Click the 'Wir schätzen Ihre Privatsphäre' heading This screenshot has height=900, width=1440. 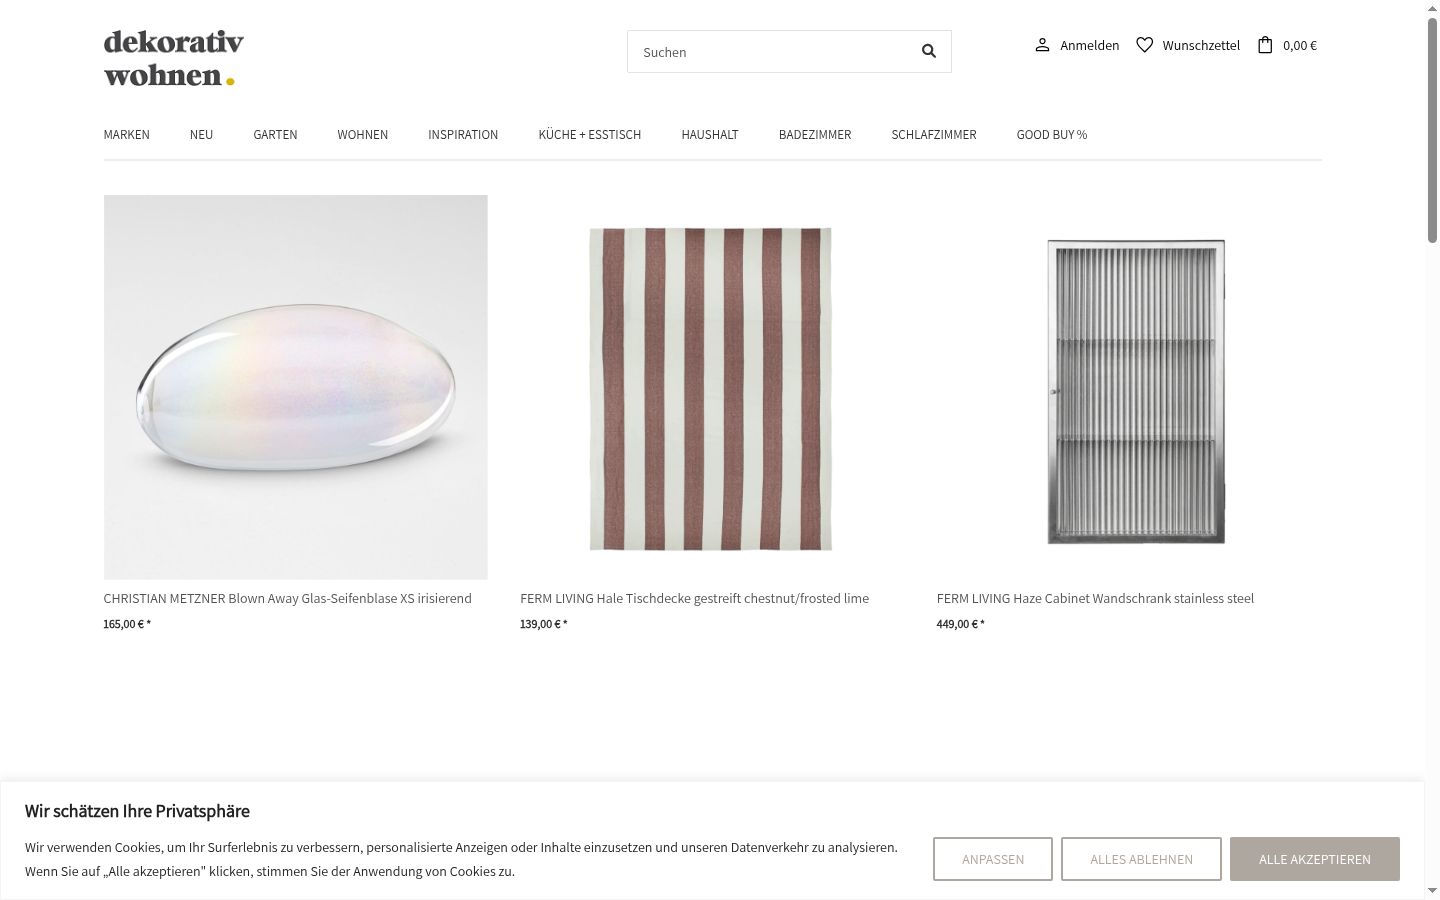coord(137,811)
